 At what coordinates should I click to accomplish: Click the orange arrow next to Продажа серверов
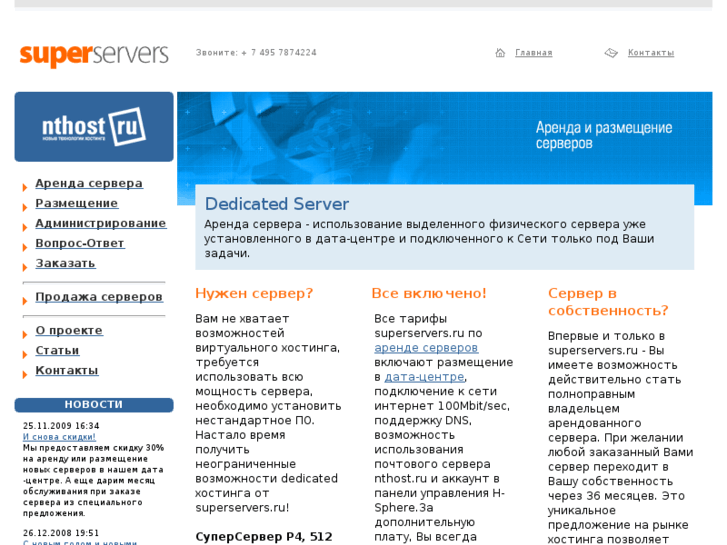pyautogui.click(x=25, y=301)
